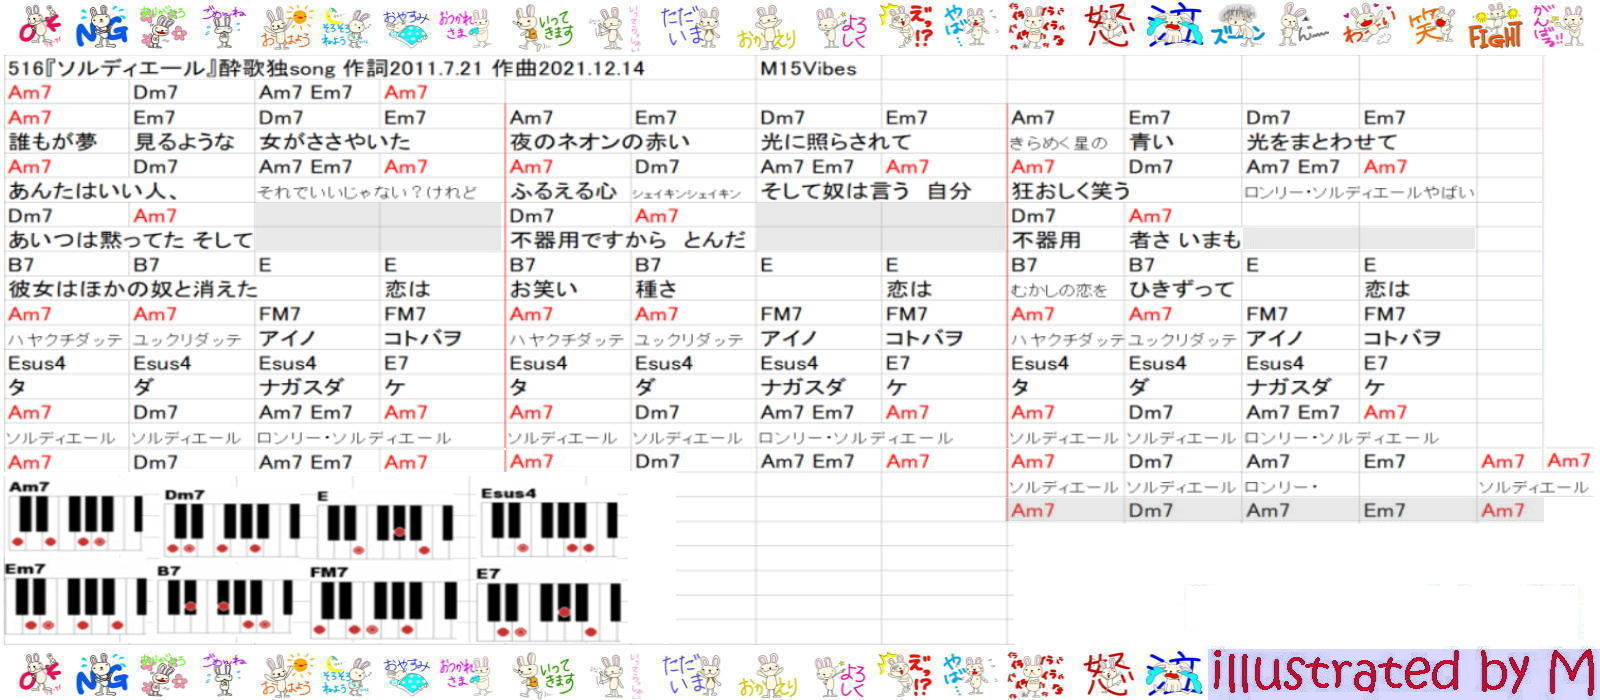Click the OK rabbit sticker in the top row
The height and width of the screenshot is (700, 1600).
tap(38, 26)
